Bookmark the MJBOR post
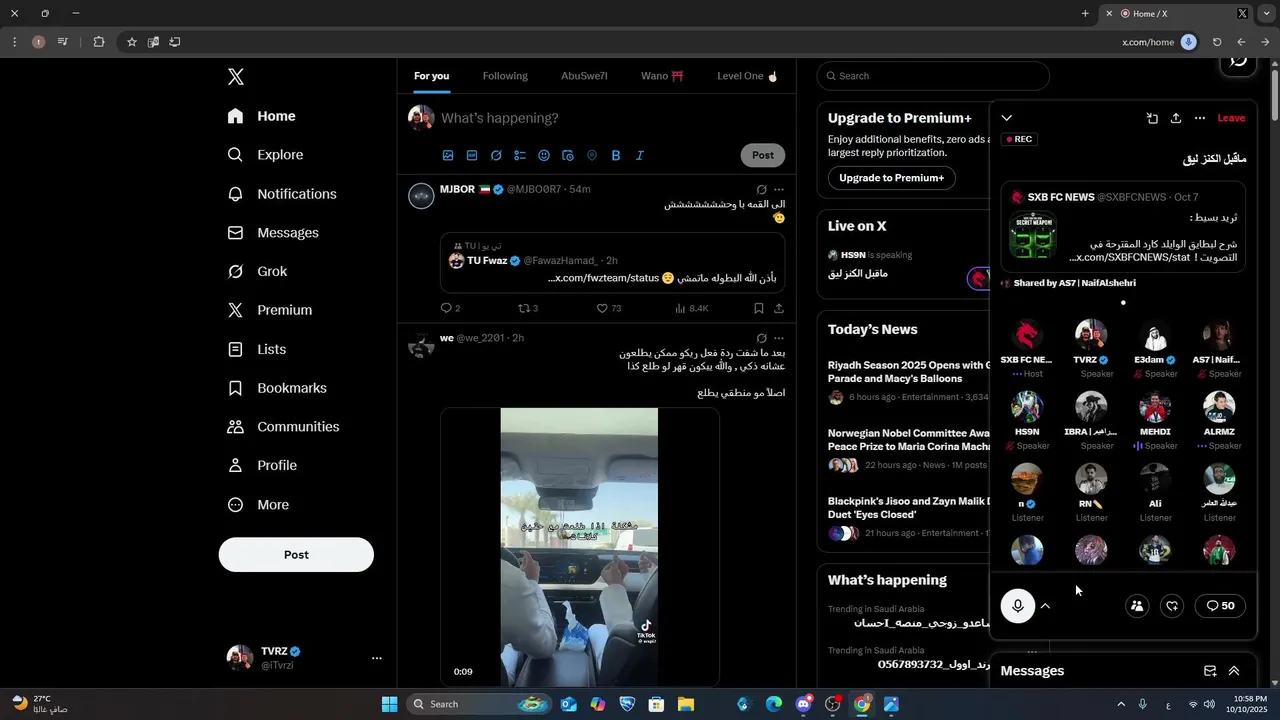The width and height of the screenshot is (1280, 720). pos(759,308)
